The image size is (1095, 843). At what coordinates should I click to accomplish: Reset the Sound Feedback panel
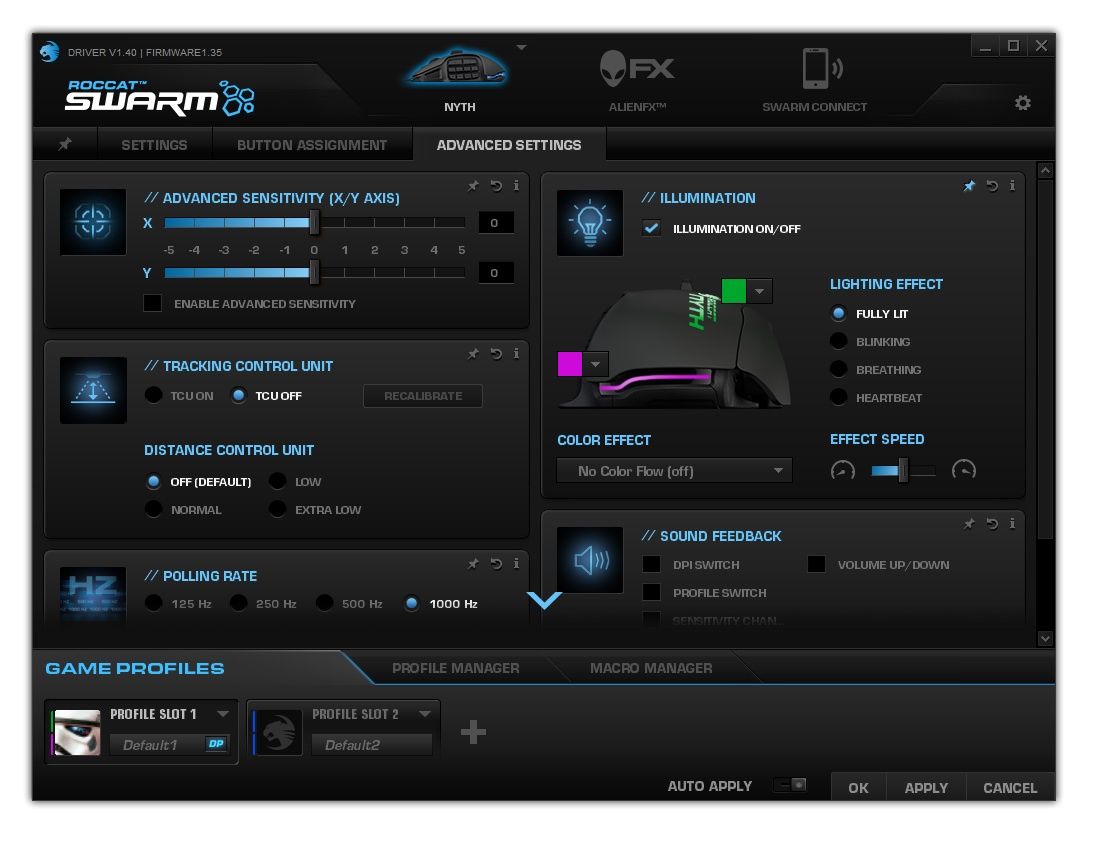tap(992, 523)
